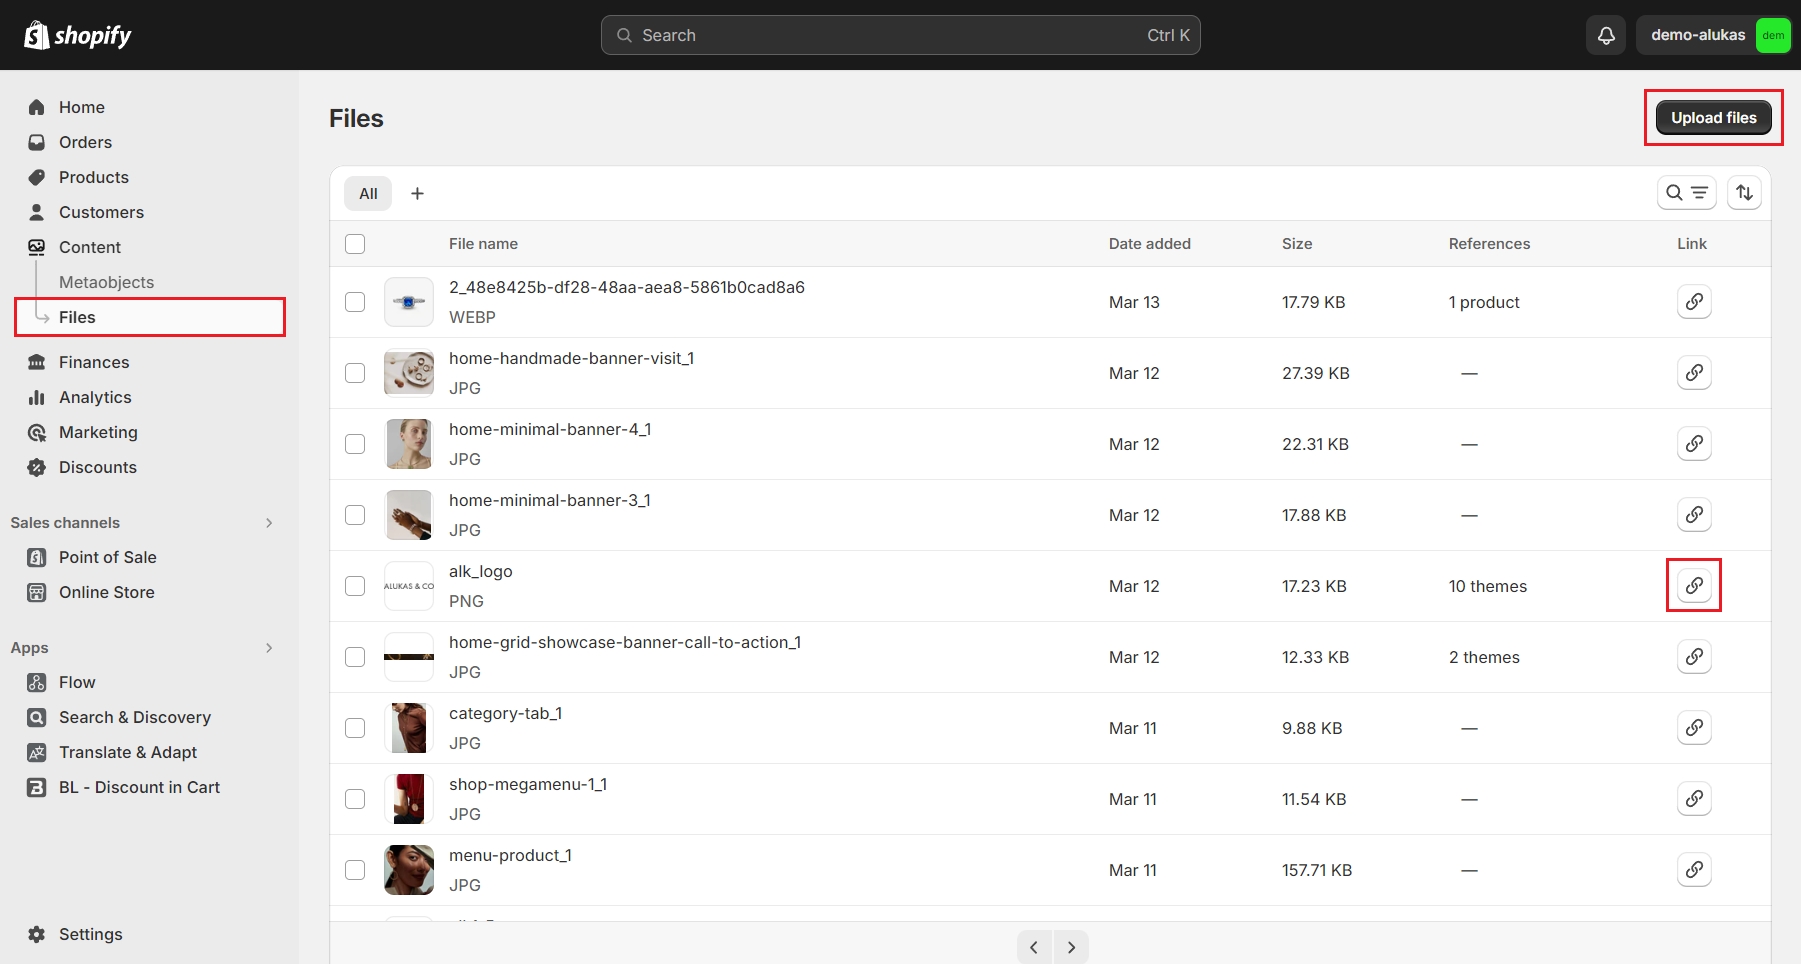
Task: Focus the top Search field
Action: (x=900, y=35)
